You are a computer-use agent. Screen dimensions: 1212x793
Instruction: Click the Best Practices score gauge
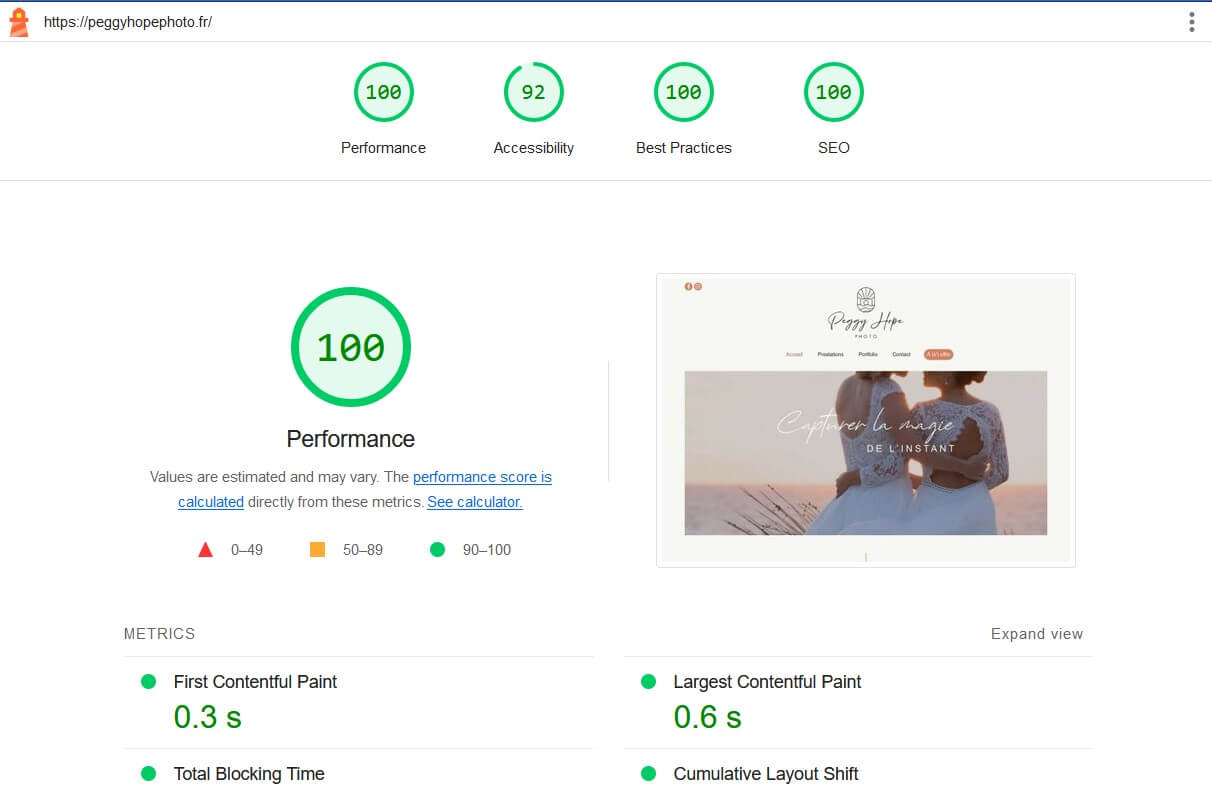(x=684, y=91)
